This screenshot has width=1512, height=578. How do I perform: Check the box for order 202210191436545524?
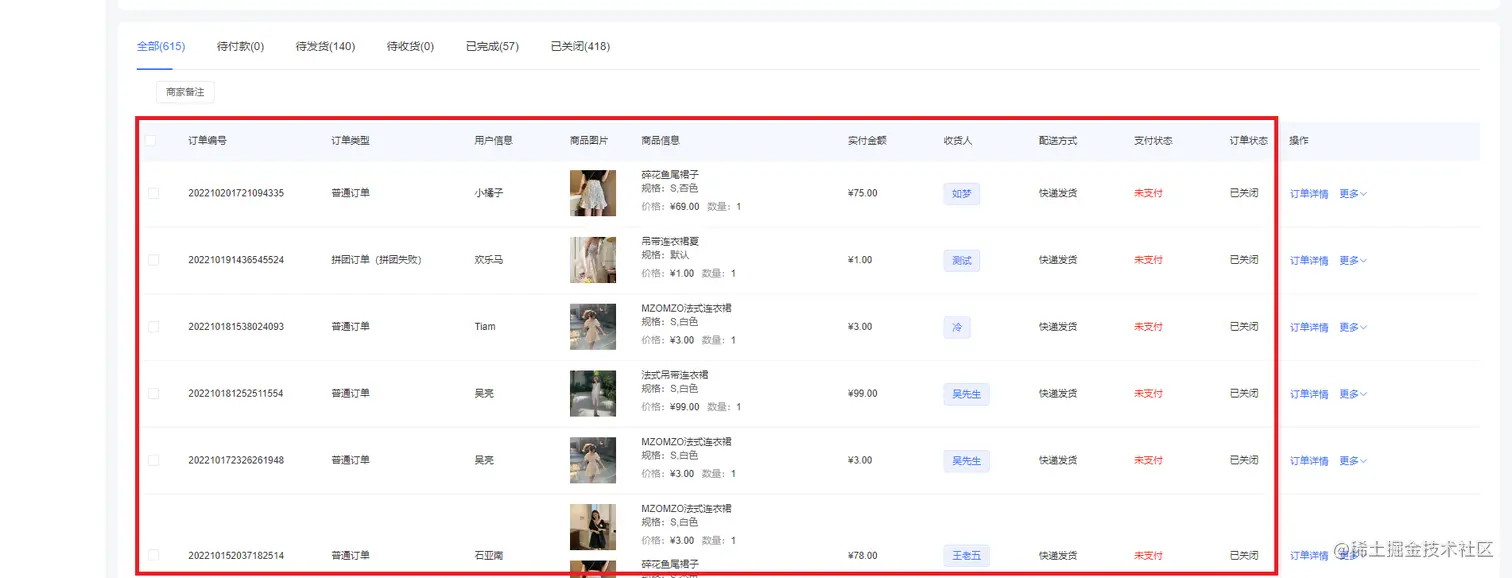pos(153,260)
